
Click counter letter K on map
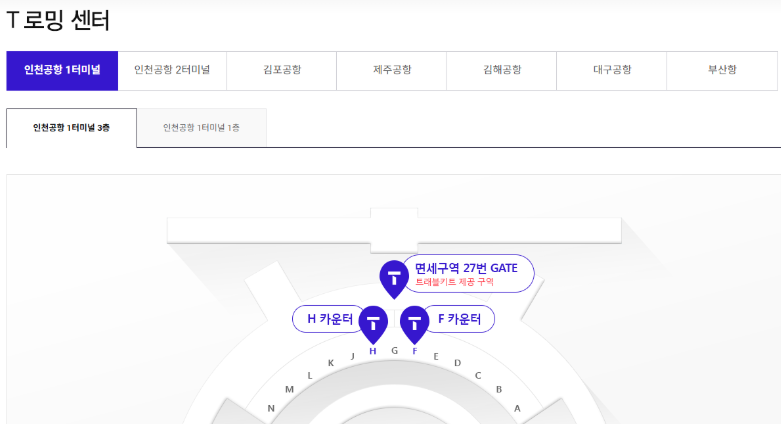coord(331,363)
